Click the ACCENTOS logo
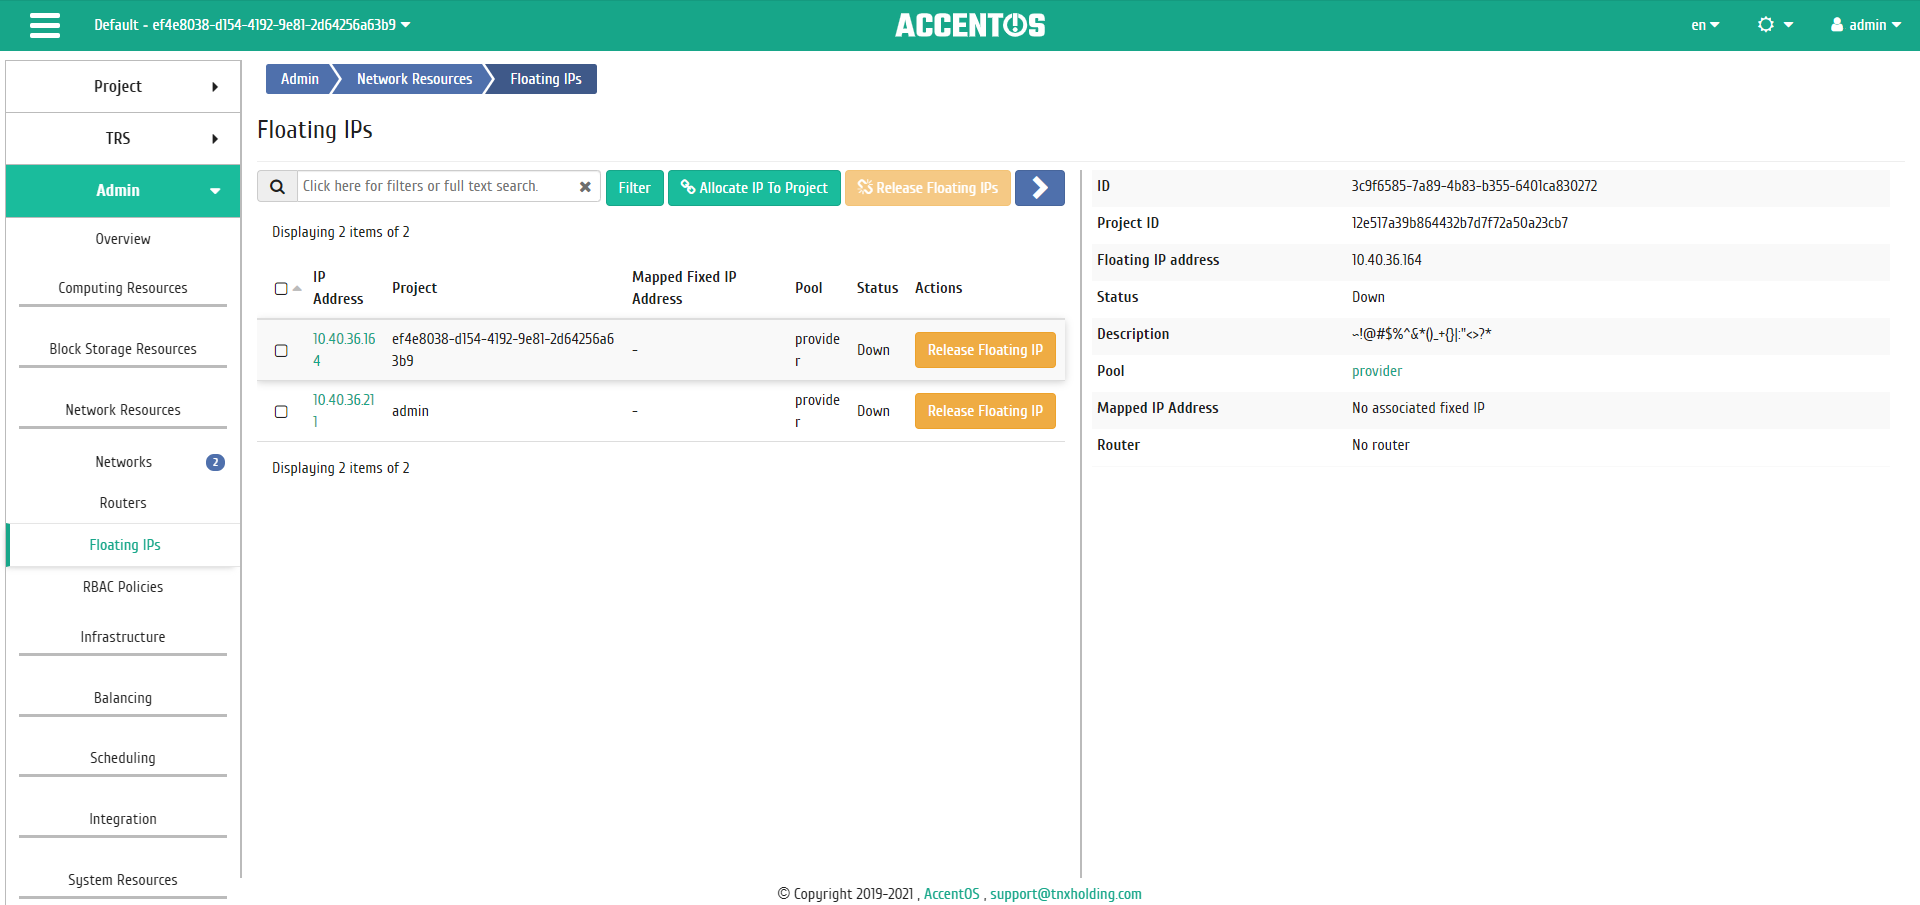The width and height of the screenshot is (1920, 905). (970, 25)
